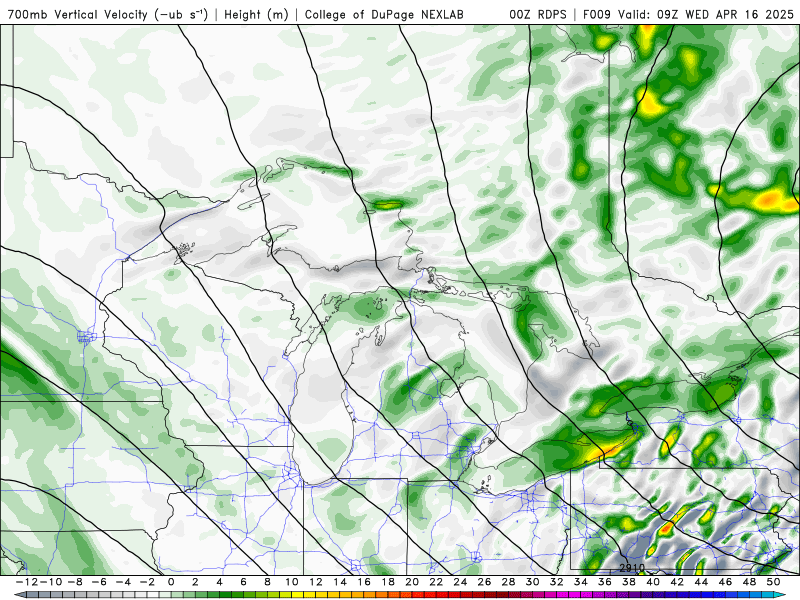Image resolution: width=800 pixels, height=600 pixels.
Task: Click the '2910' height contour label
Action: pos(632,568)
